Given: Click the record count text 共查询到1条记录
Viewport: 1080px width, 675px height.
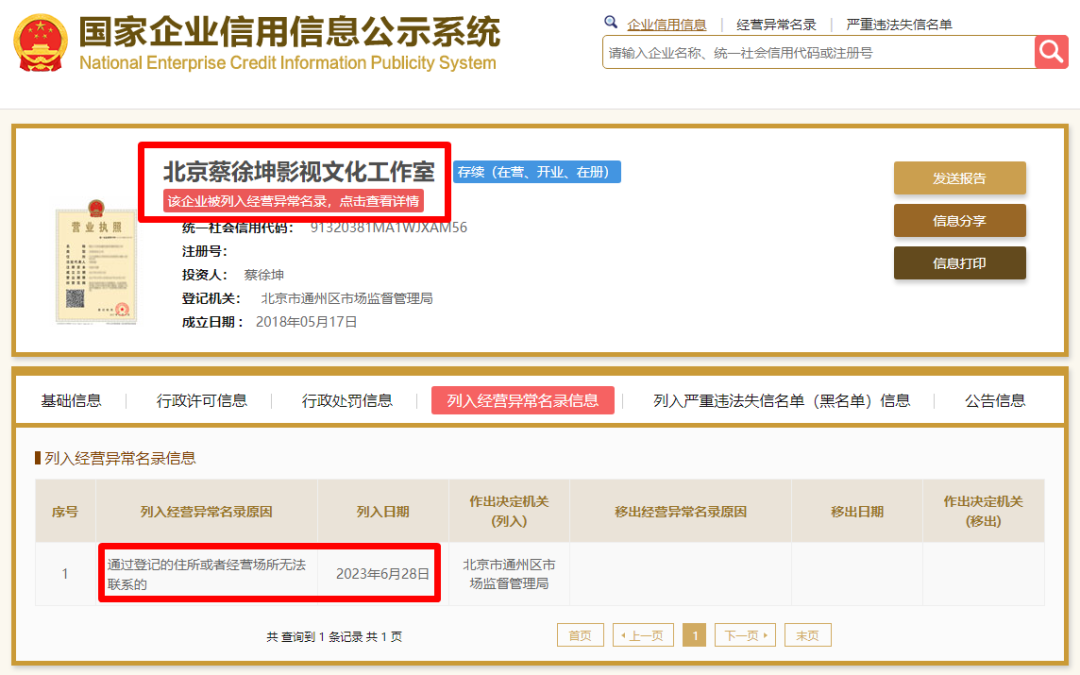Looking at the screenshot, I should click(314, 637).
